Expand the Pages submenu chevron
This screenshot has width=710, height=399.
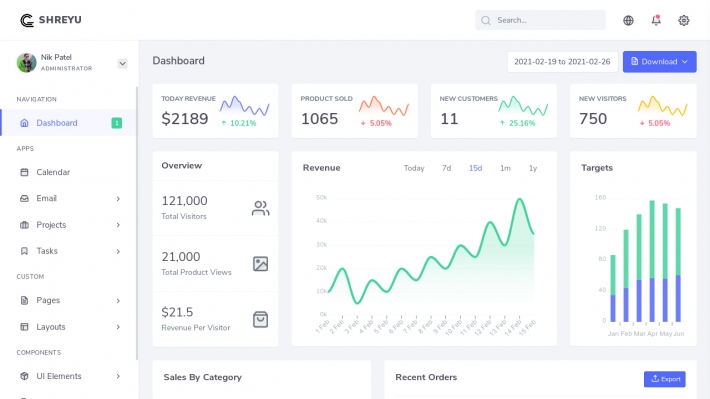click(118, 300)
